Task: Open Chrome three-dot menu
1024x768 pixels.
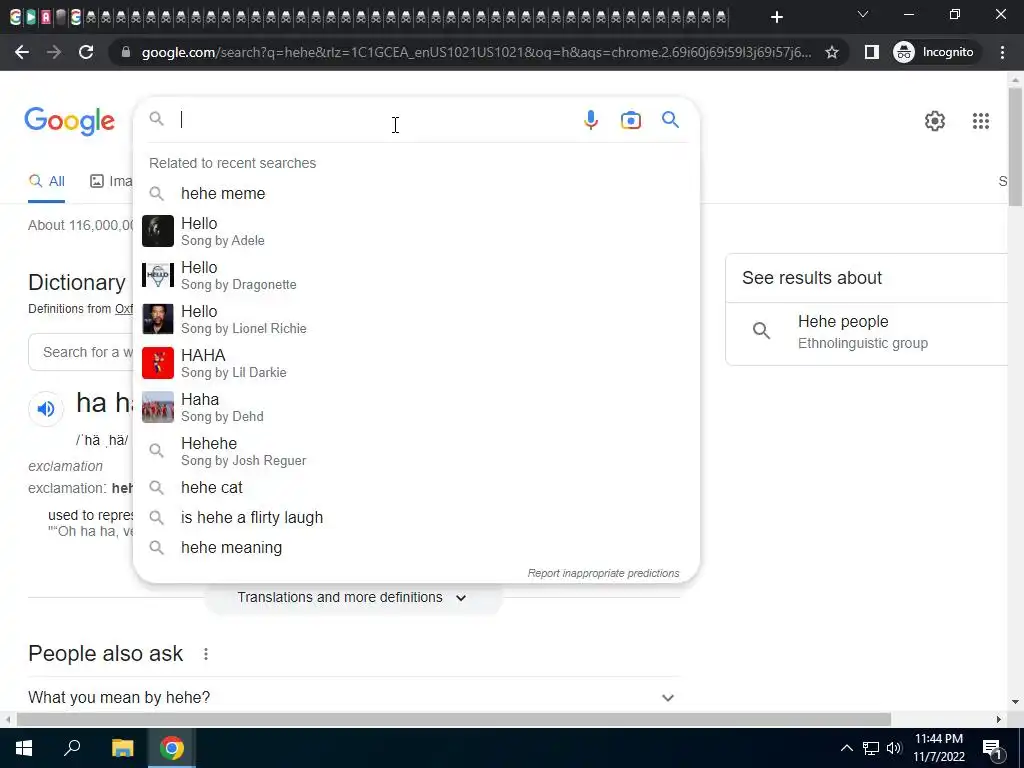Action: pos(1002,52)
